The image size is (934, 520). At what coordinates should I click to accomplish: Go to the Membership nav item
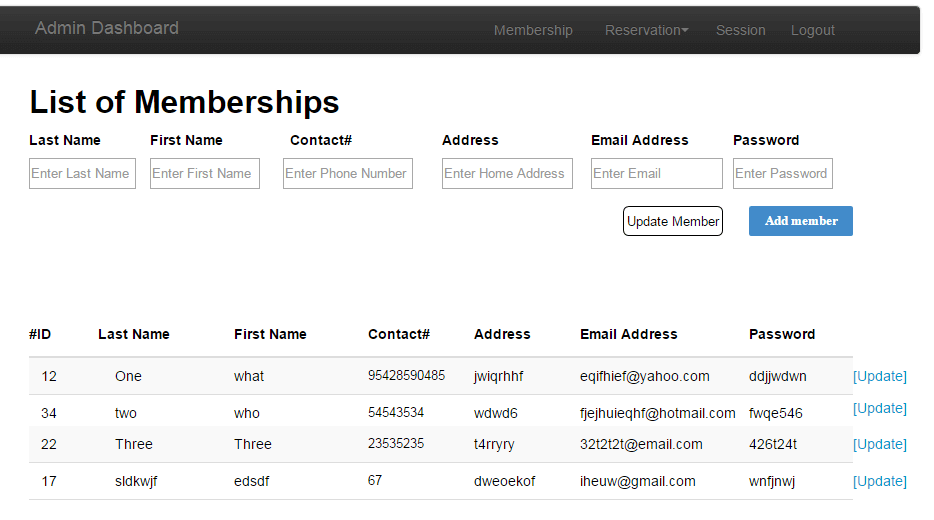point(533,30)
